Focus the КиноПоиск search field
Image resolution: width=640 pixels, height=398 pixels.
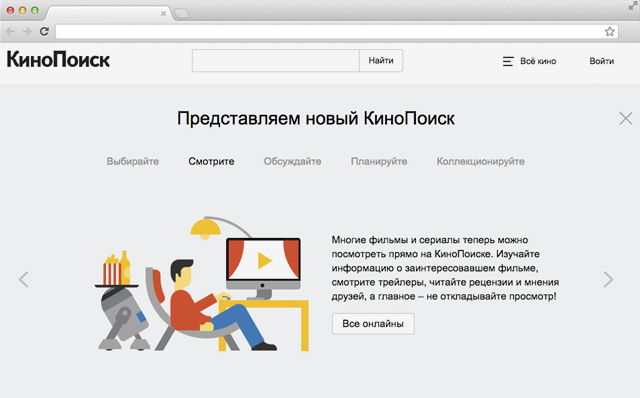(x=276, y=60)
